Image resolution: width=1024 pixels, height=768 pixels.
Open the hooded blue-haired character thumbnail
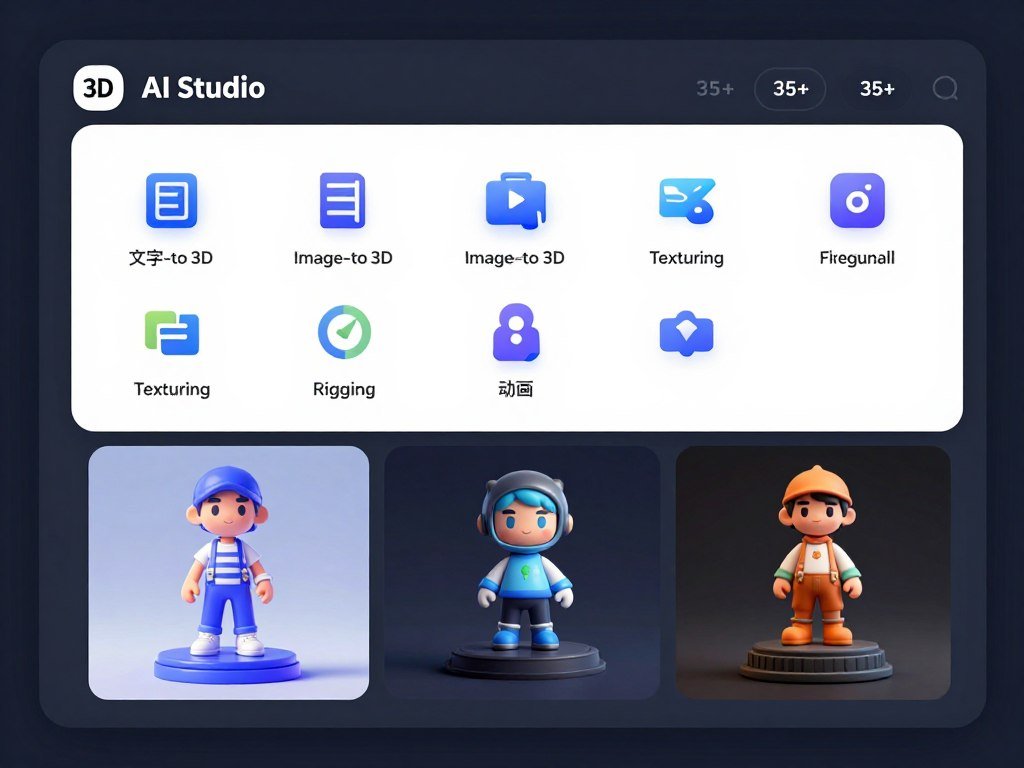click(522, 573)
